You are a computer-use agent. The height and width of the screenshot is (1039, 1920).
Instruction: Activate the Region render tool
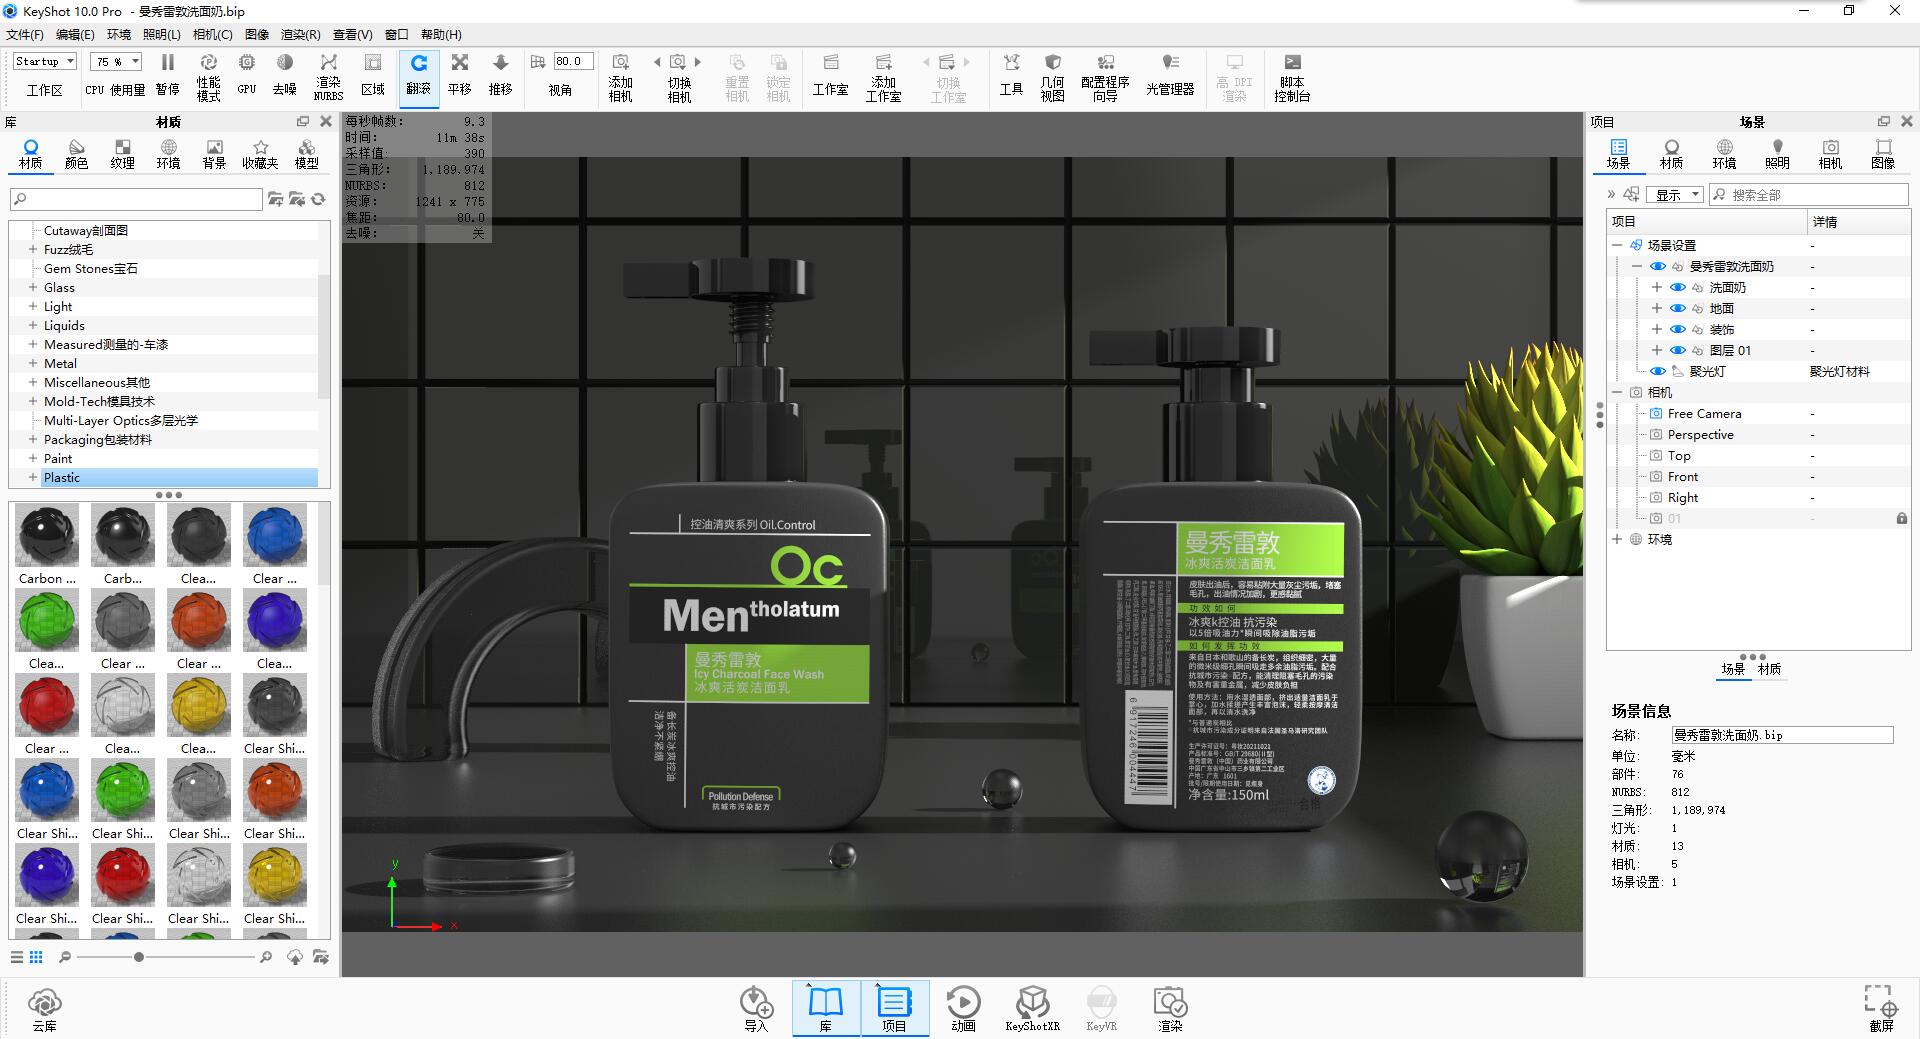tap(373, 75)
